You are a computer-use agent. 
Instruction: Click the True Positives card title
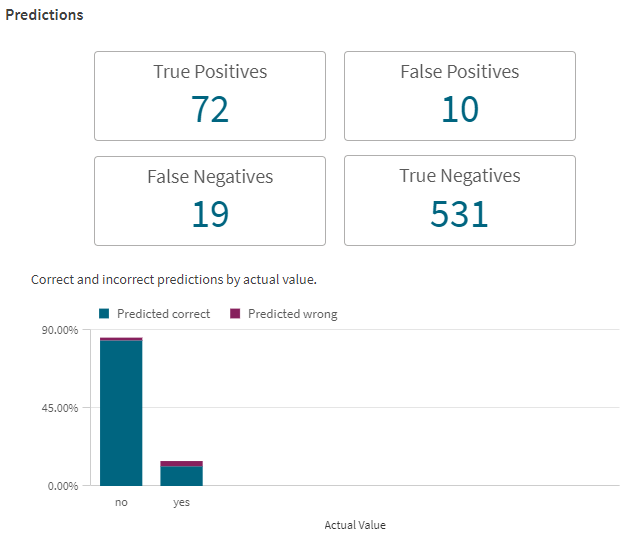[210, 72]
